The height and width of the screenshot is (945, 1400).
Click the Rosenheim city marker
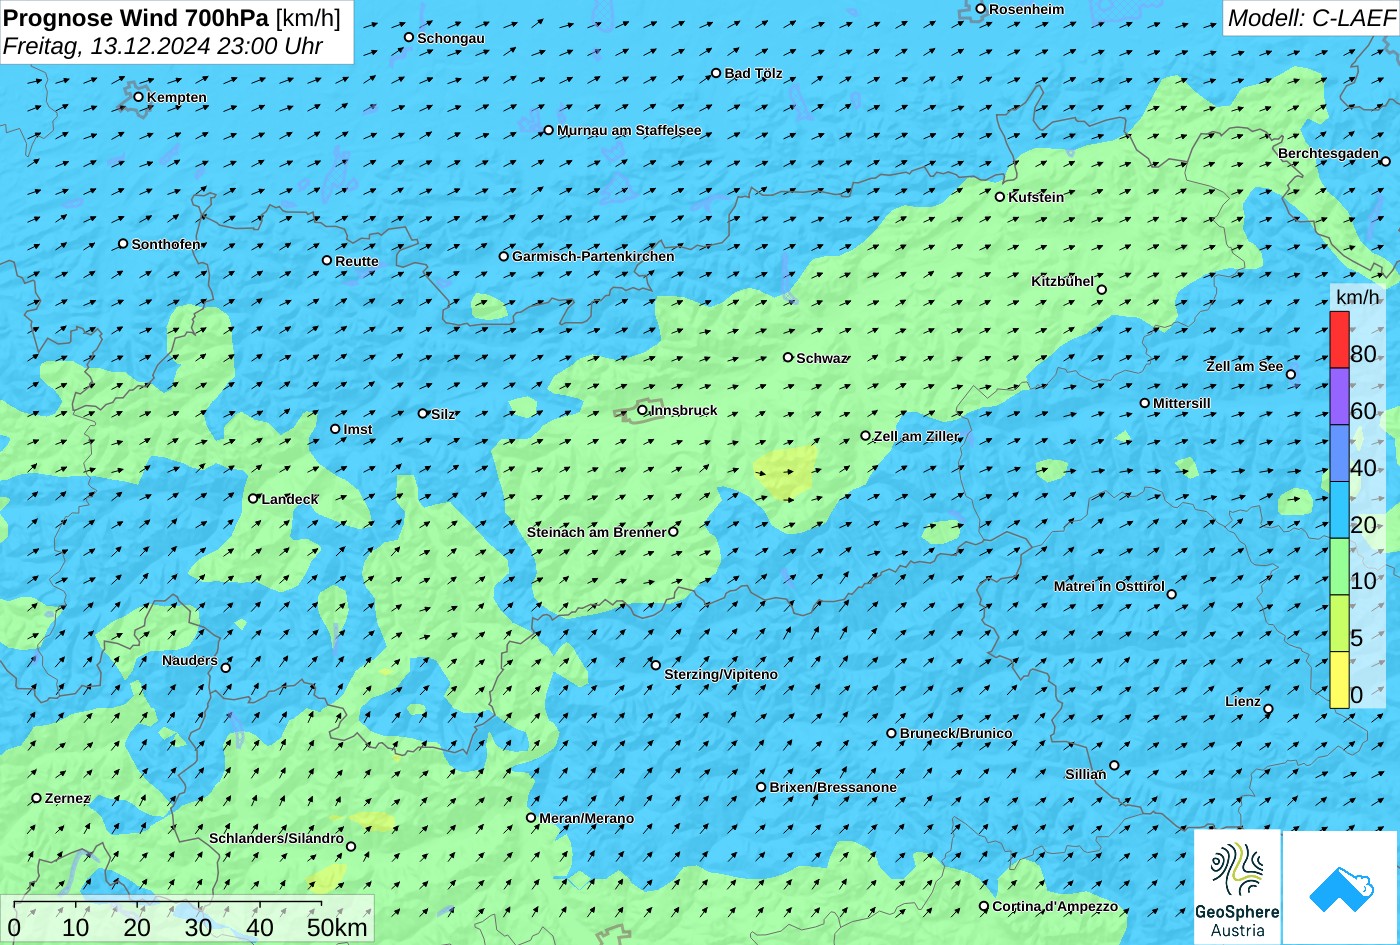tap(981, 9)
